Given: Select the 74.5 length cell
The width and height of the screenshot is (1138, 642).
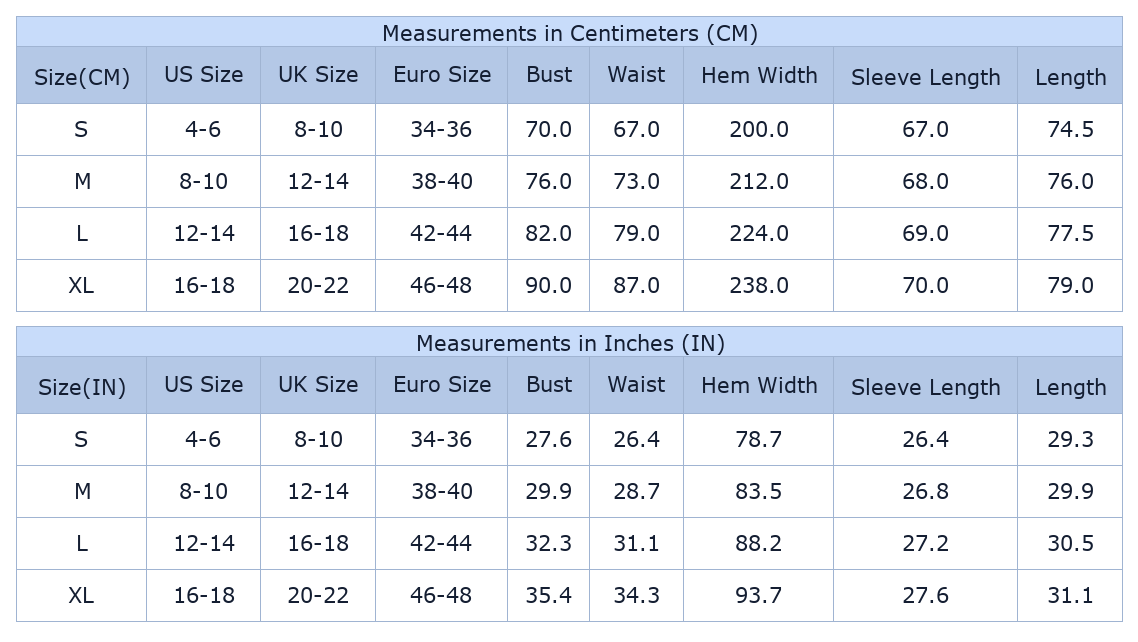Looking at the screenshot, I should tap(1070, 130).
